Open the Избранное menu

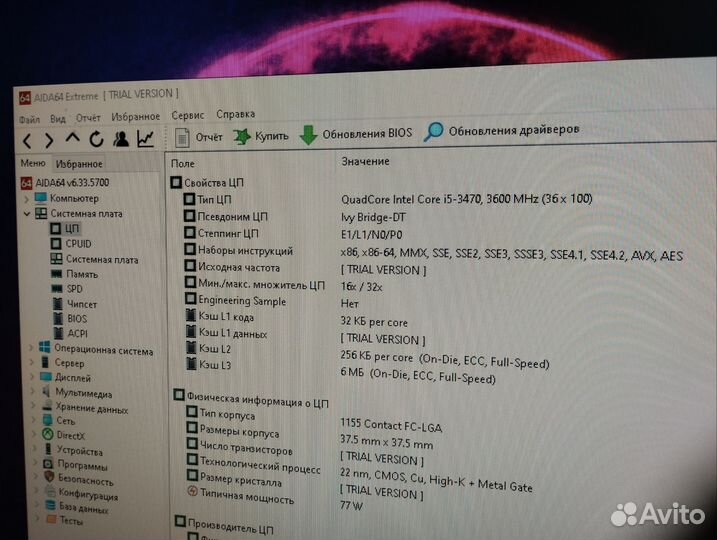(136, 117)
